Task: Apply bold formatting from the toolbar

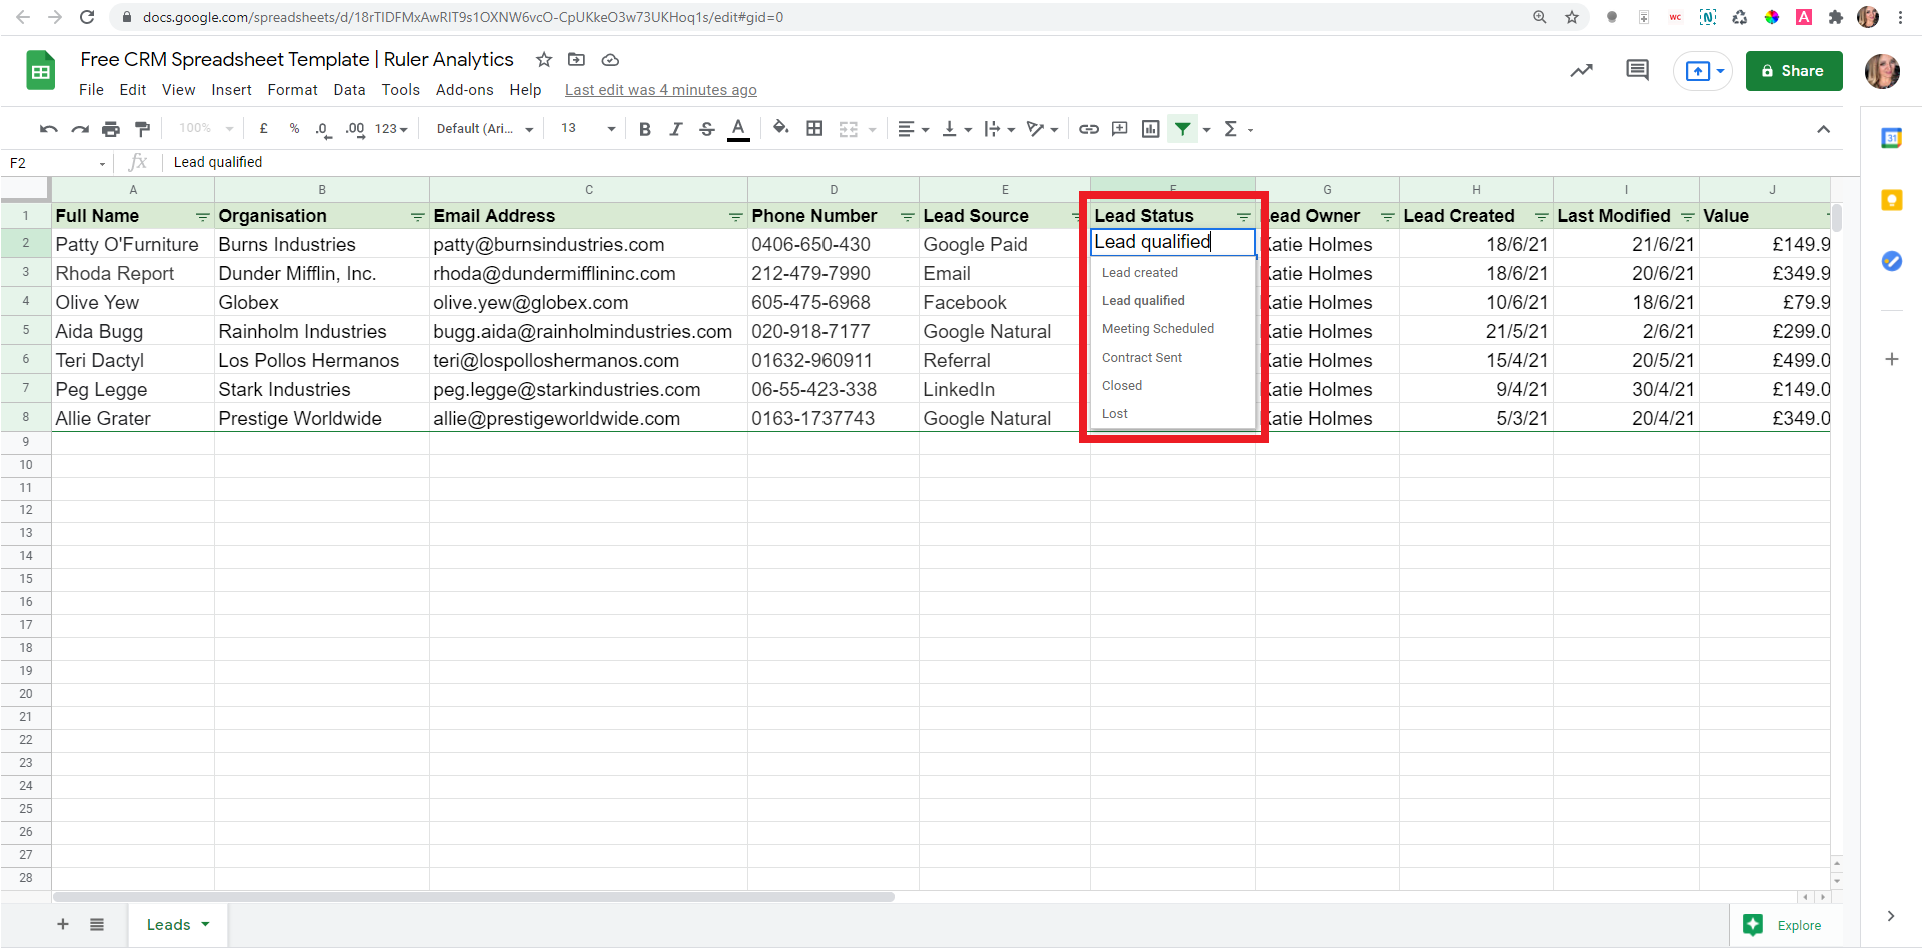Action: 645,129
